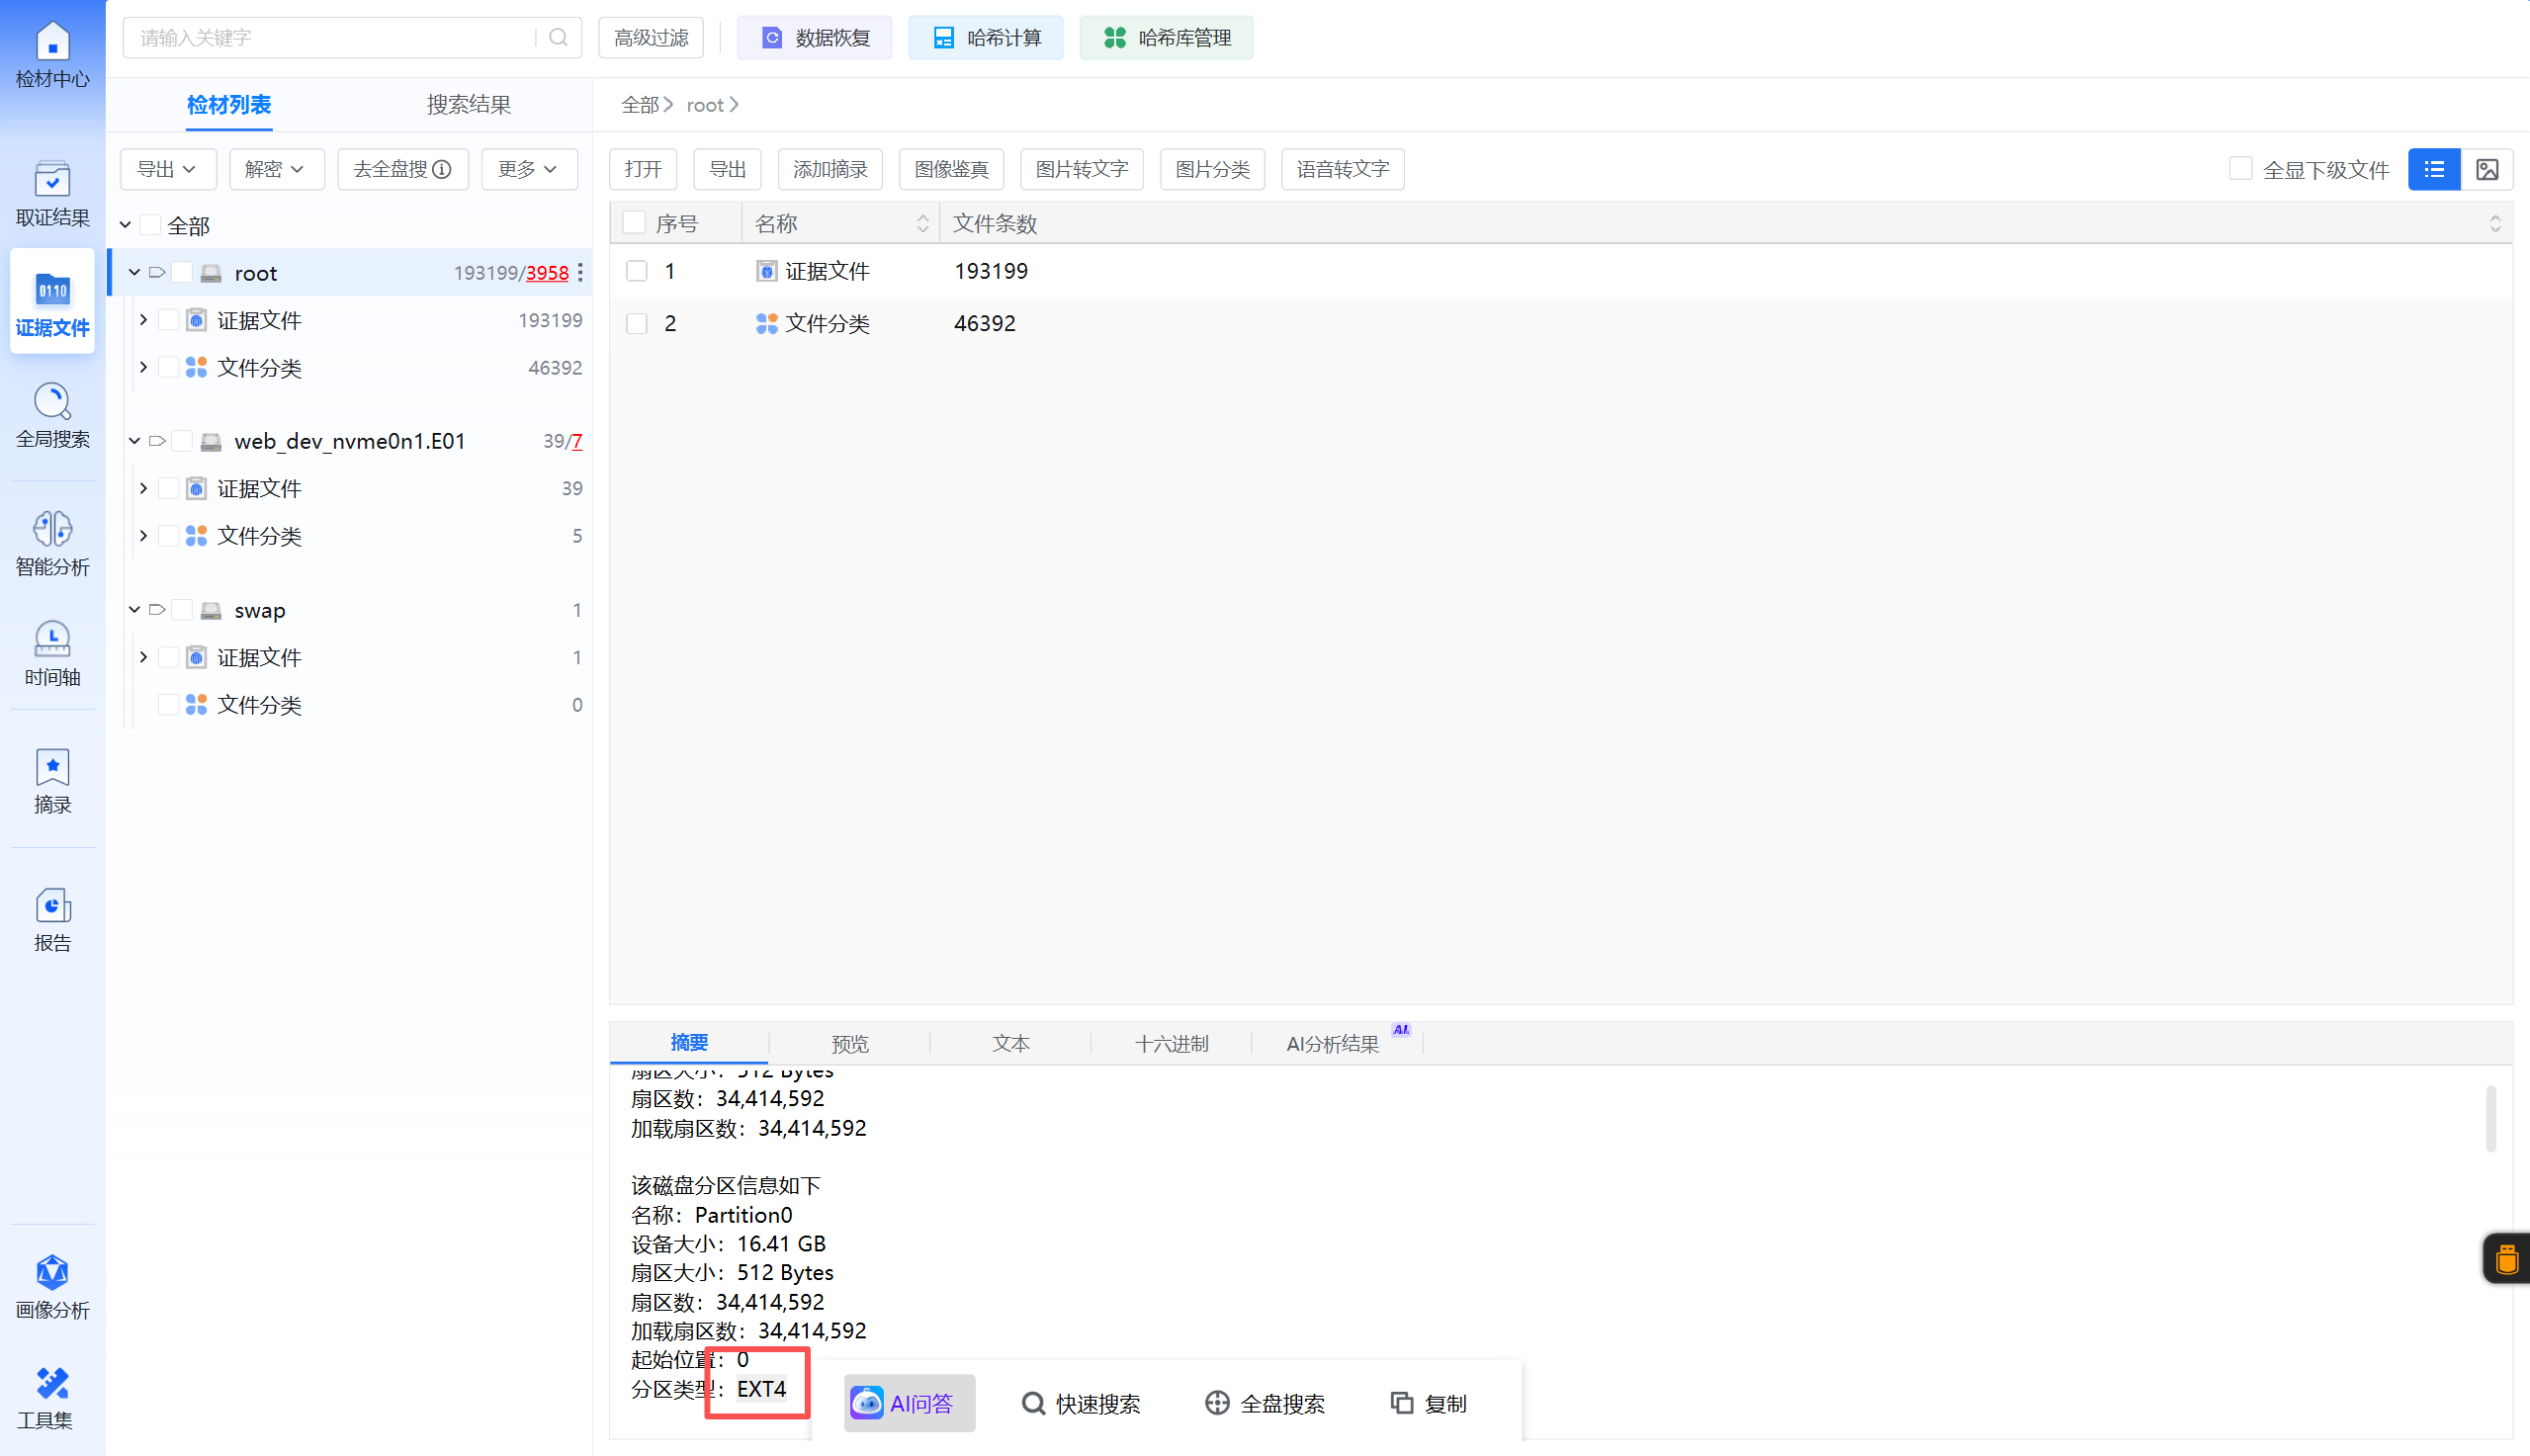This screenshot has width=2530, height=1456.
Task: Click the summary panel vertical scrollbar
Action: pos(2491,1118)
